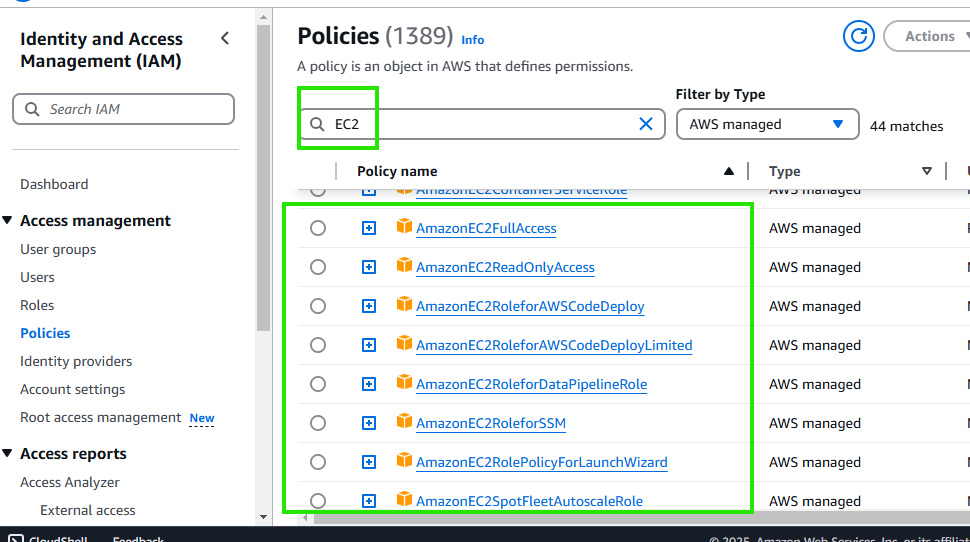
Task: Open the Filter by Type dropdown
Action: 767,124
